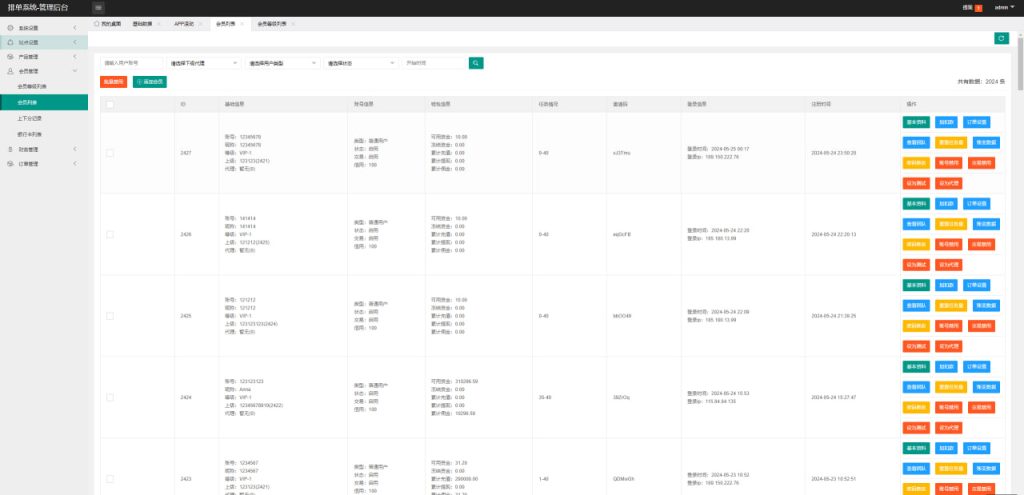Click 设为代理 for member 2424
This screenshot has height=495, width=1024.
tap(949, 428)
